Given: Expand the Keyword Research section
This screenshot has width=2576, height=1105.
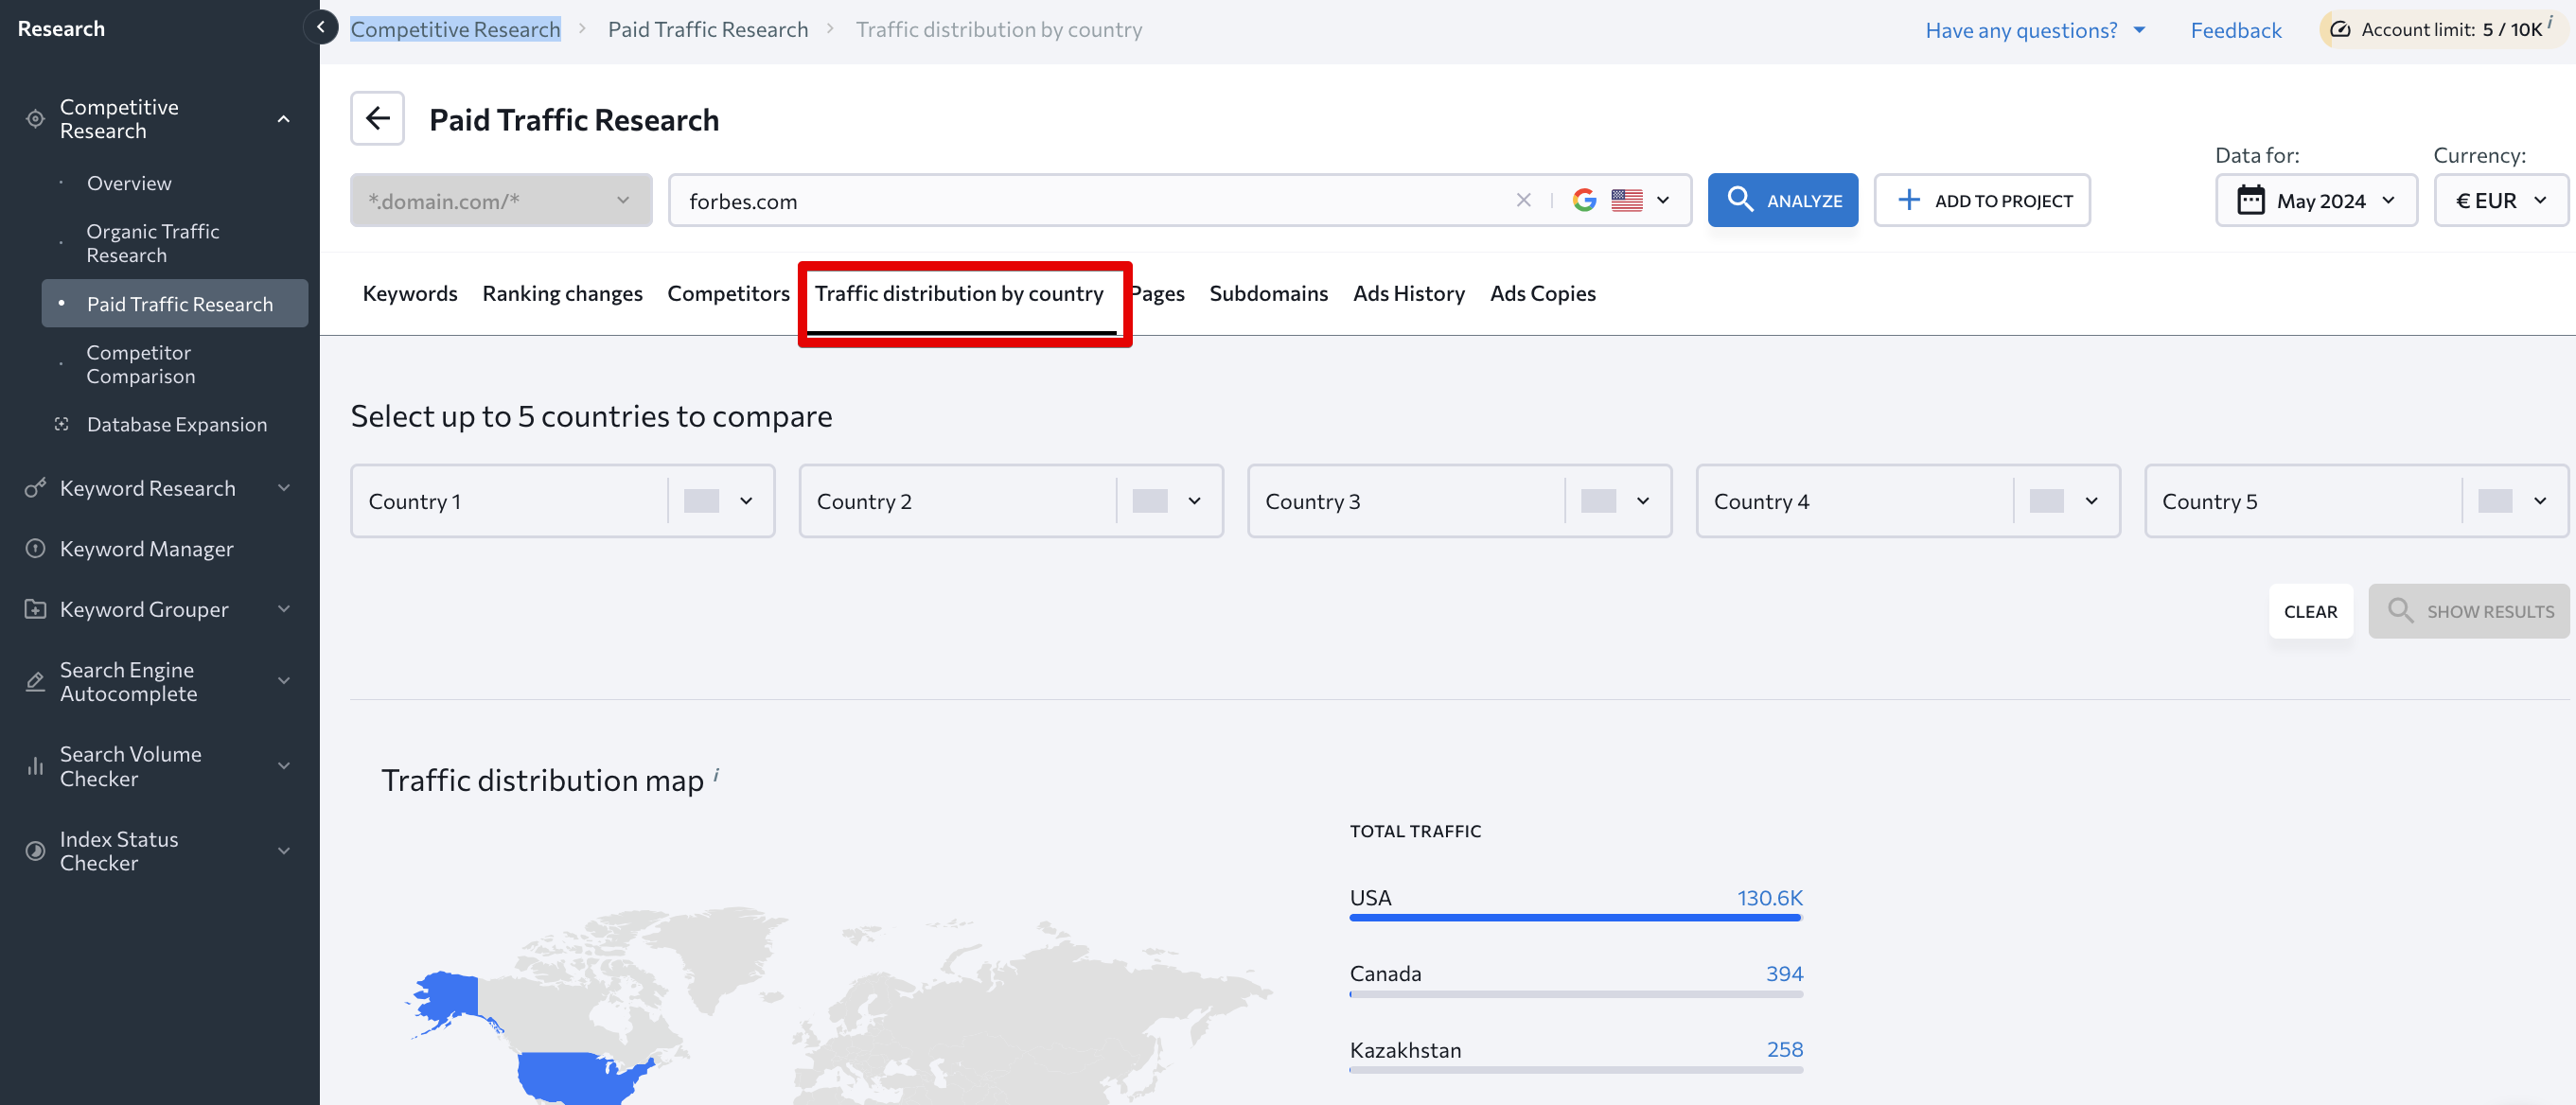Looking at the screenshot, I should (284, 488).
